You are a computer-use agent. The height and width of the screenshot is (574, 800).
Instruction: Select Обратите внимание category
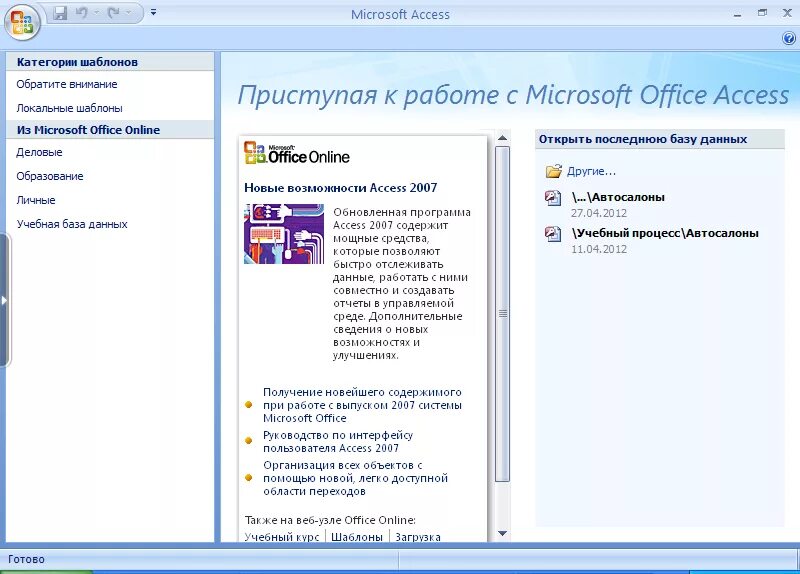coord(67,84)
